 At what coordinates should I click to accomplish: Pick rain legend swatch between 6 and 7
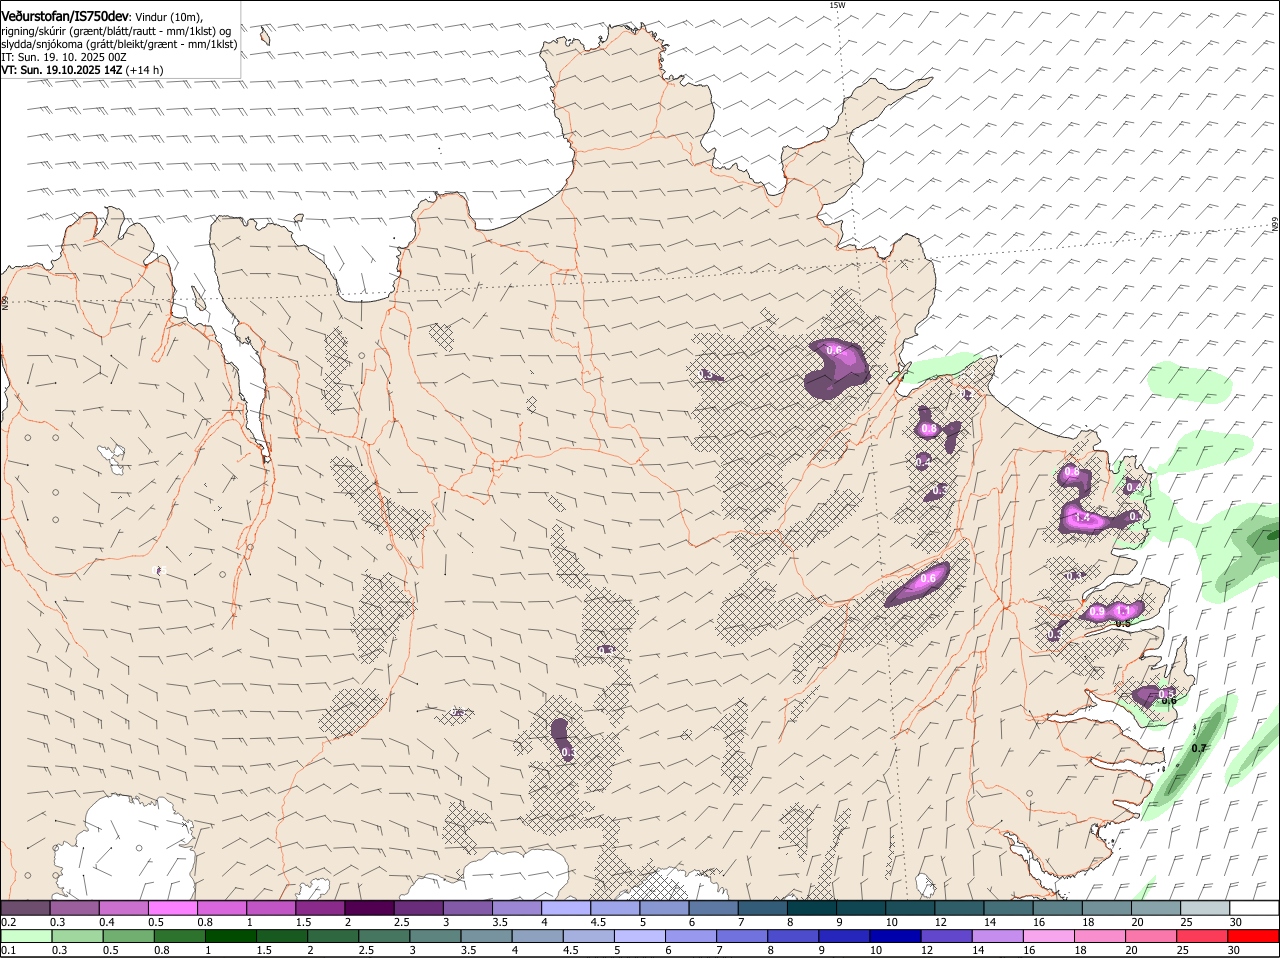[x=690, y=937]
